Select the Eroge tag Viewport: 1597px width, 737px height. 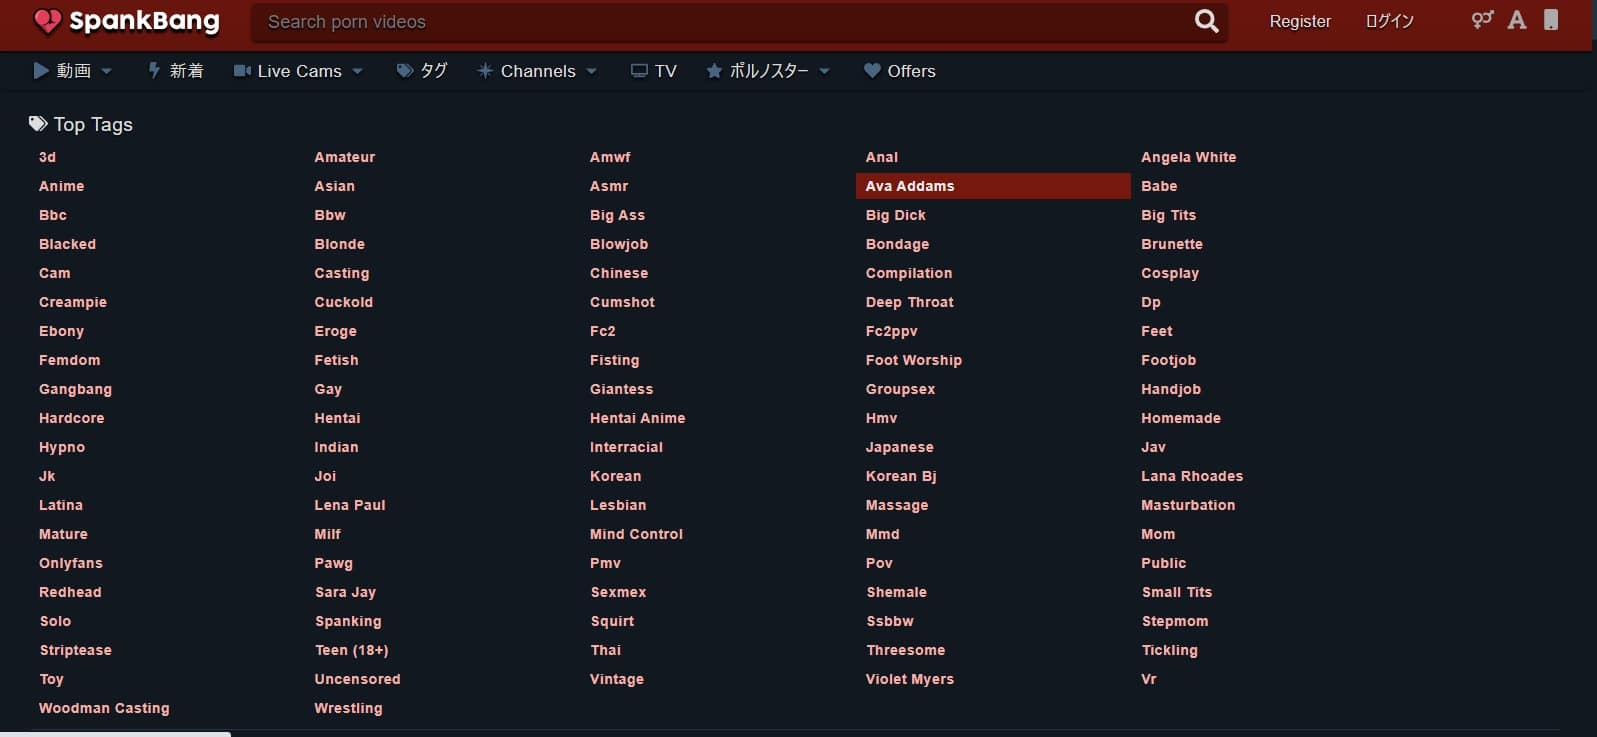coord(335,331)
